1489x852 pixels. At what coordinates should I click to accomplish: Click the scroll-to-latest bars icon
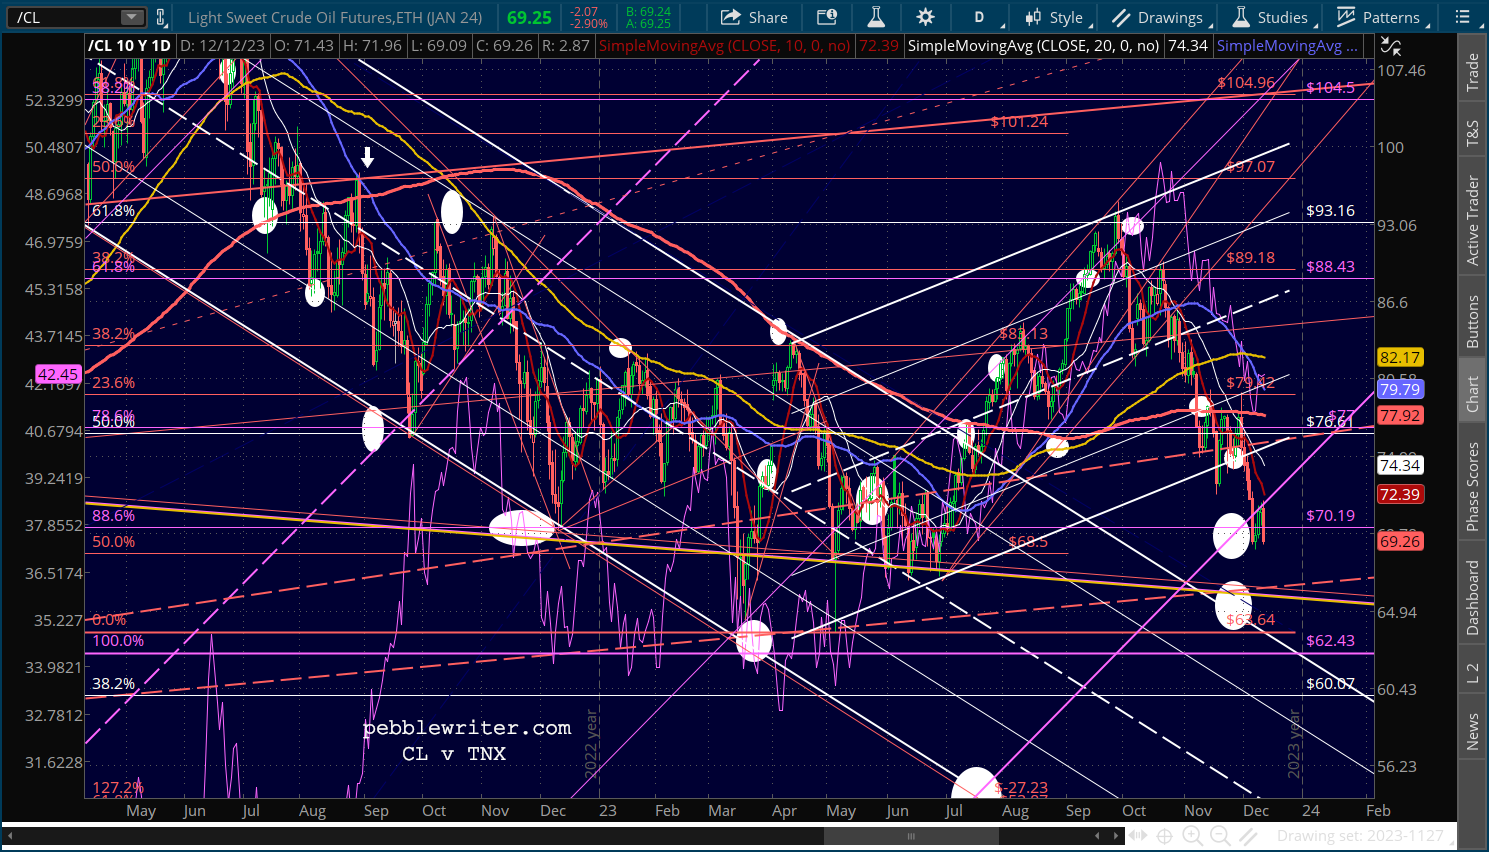click(x=1138, y=836)
